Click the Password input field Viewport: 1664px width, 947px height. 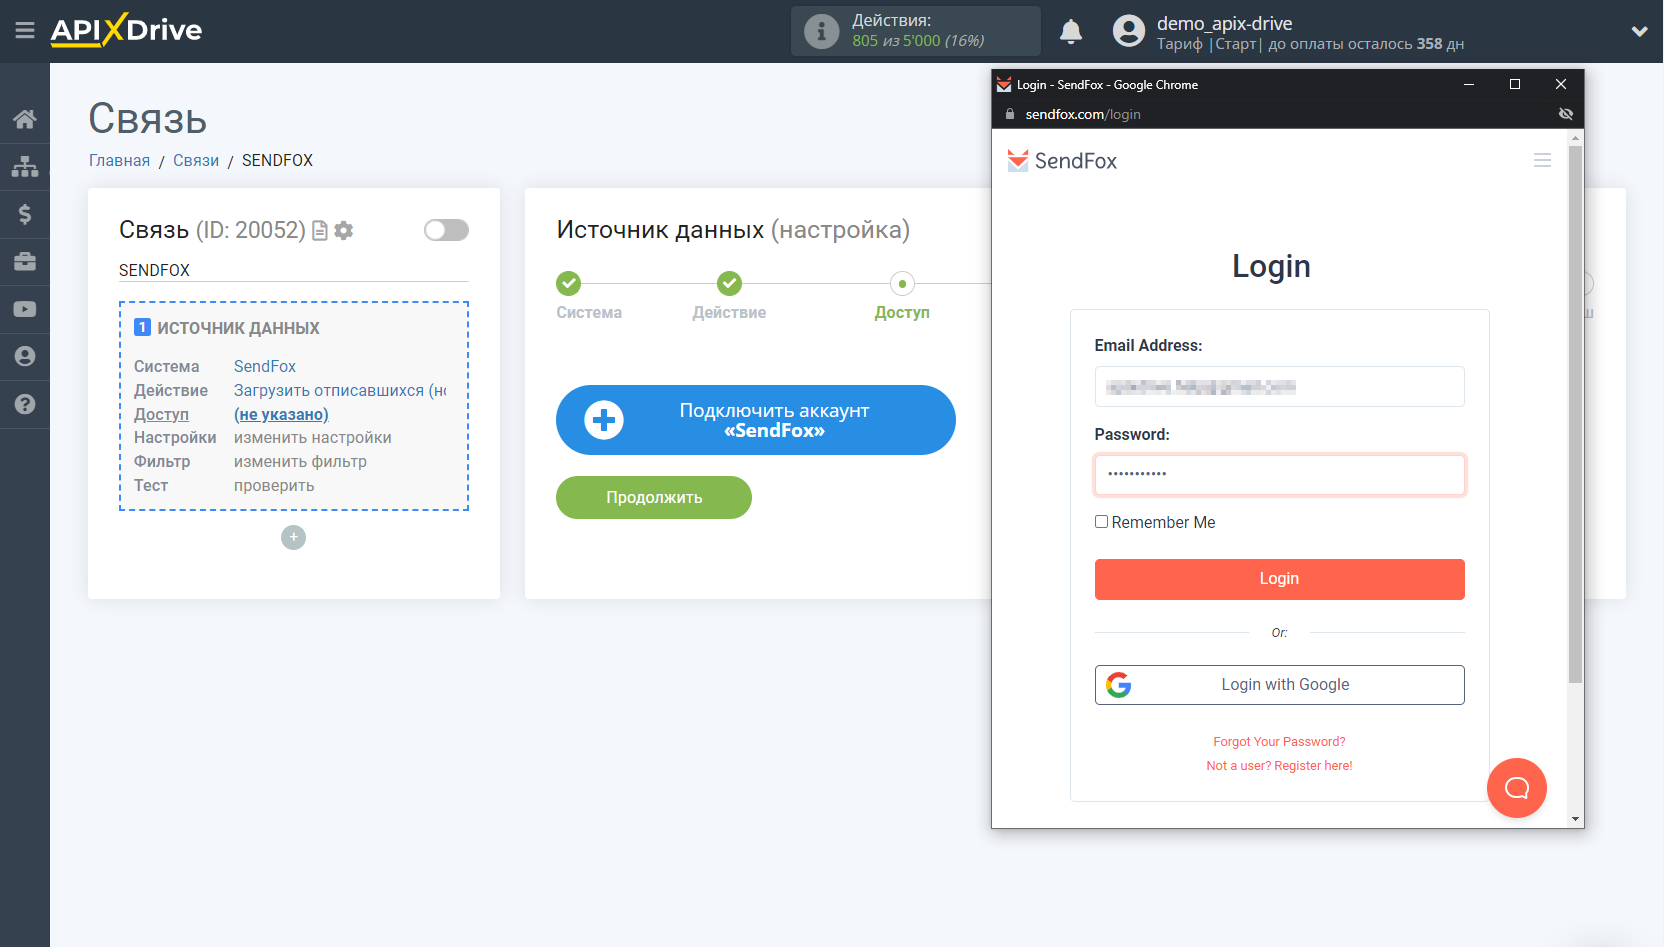(1280, 475)
